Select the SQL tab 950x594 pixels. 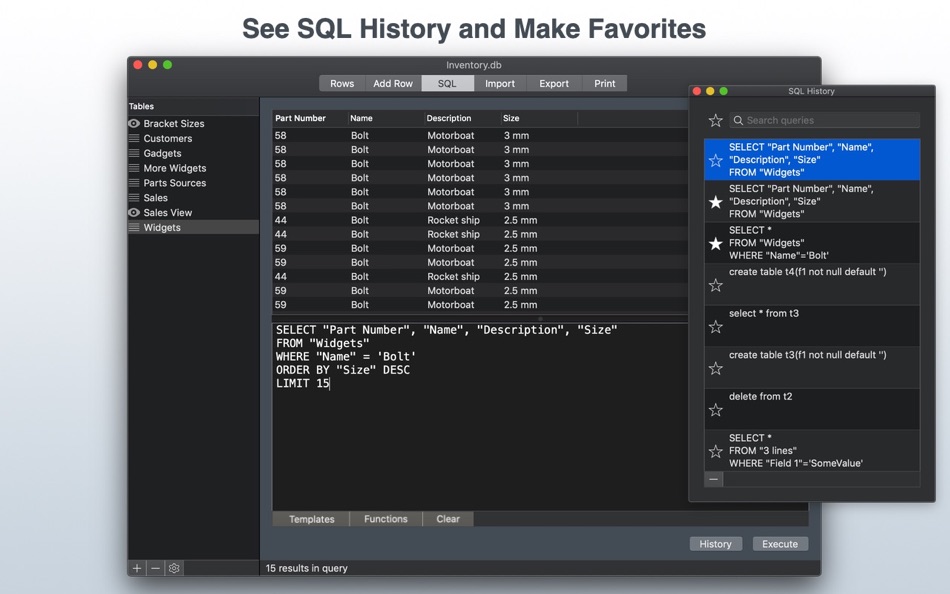point(447,84)
